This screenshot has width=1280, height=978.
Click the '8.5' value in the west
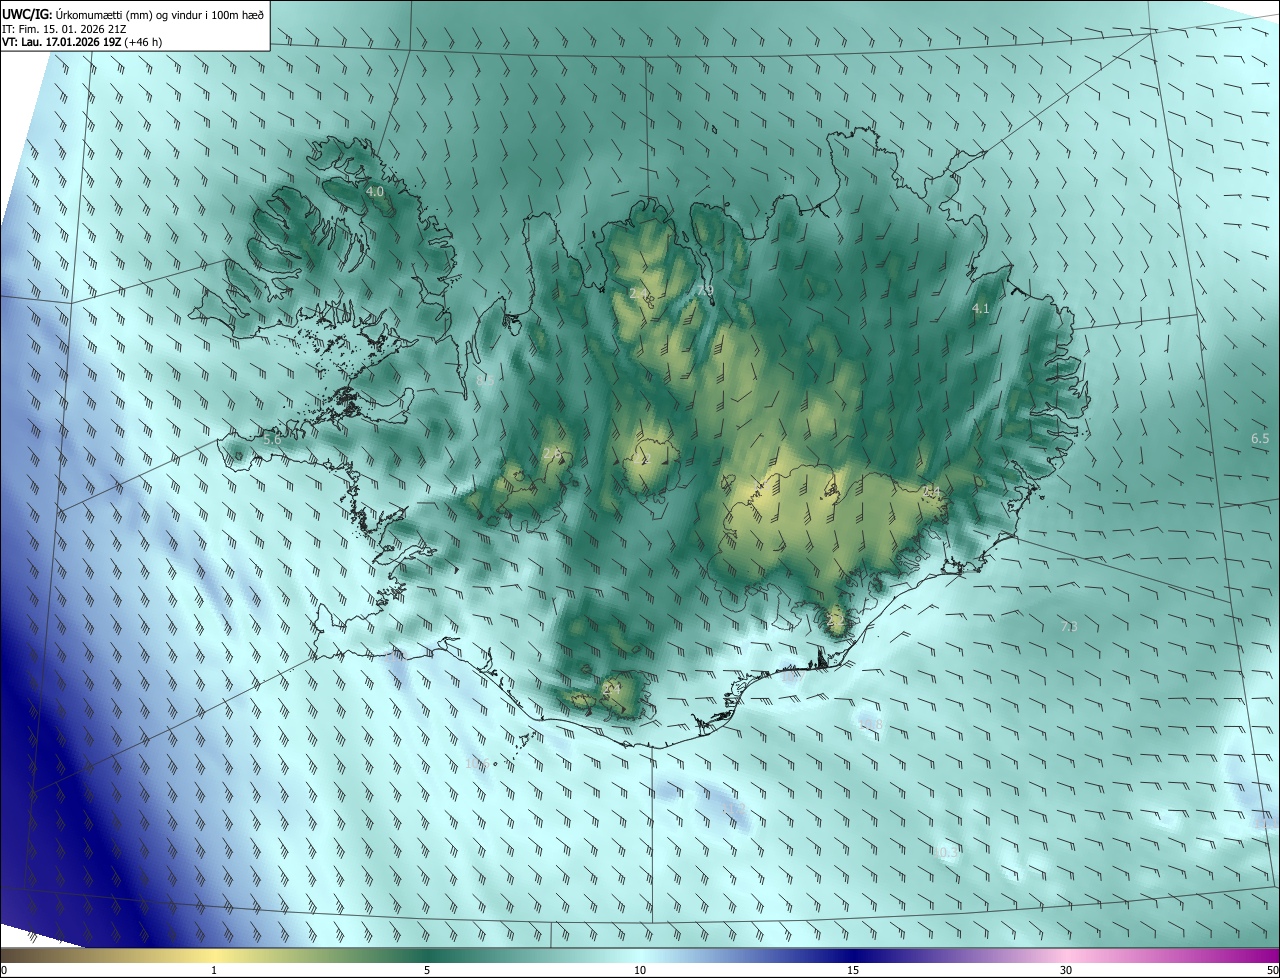click(486, 381)
